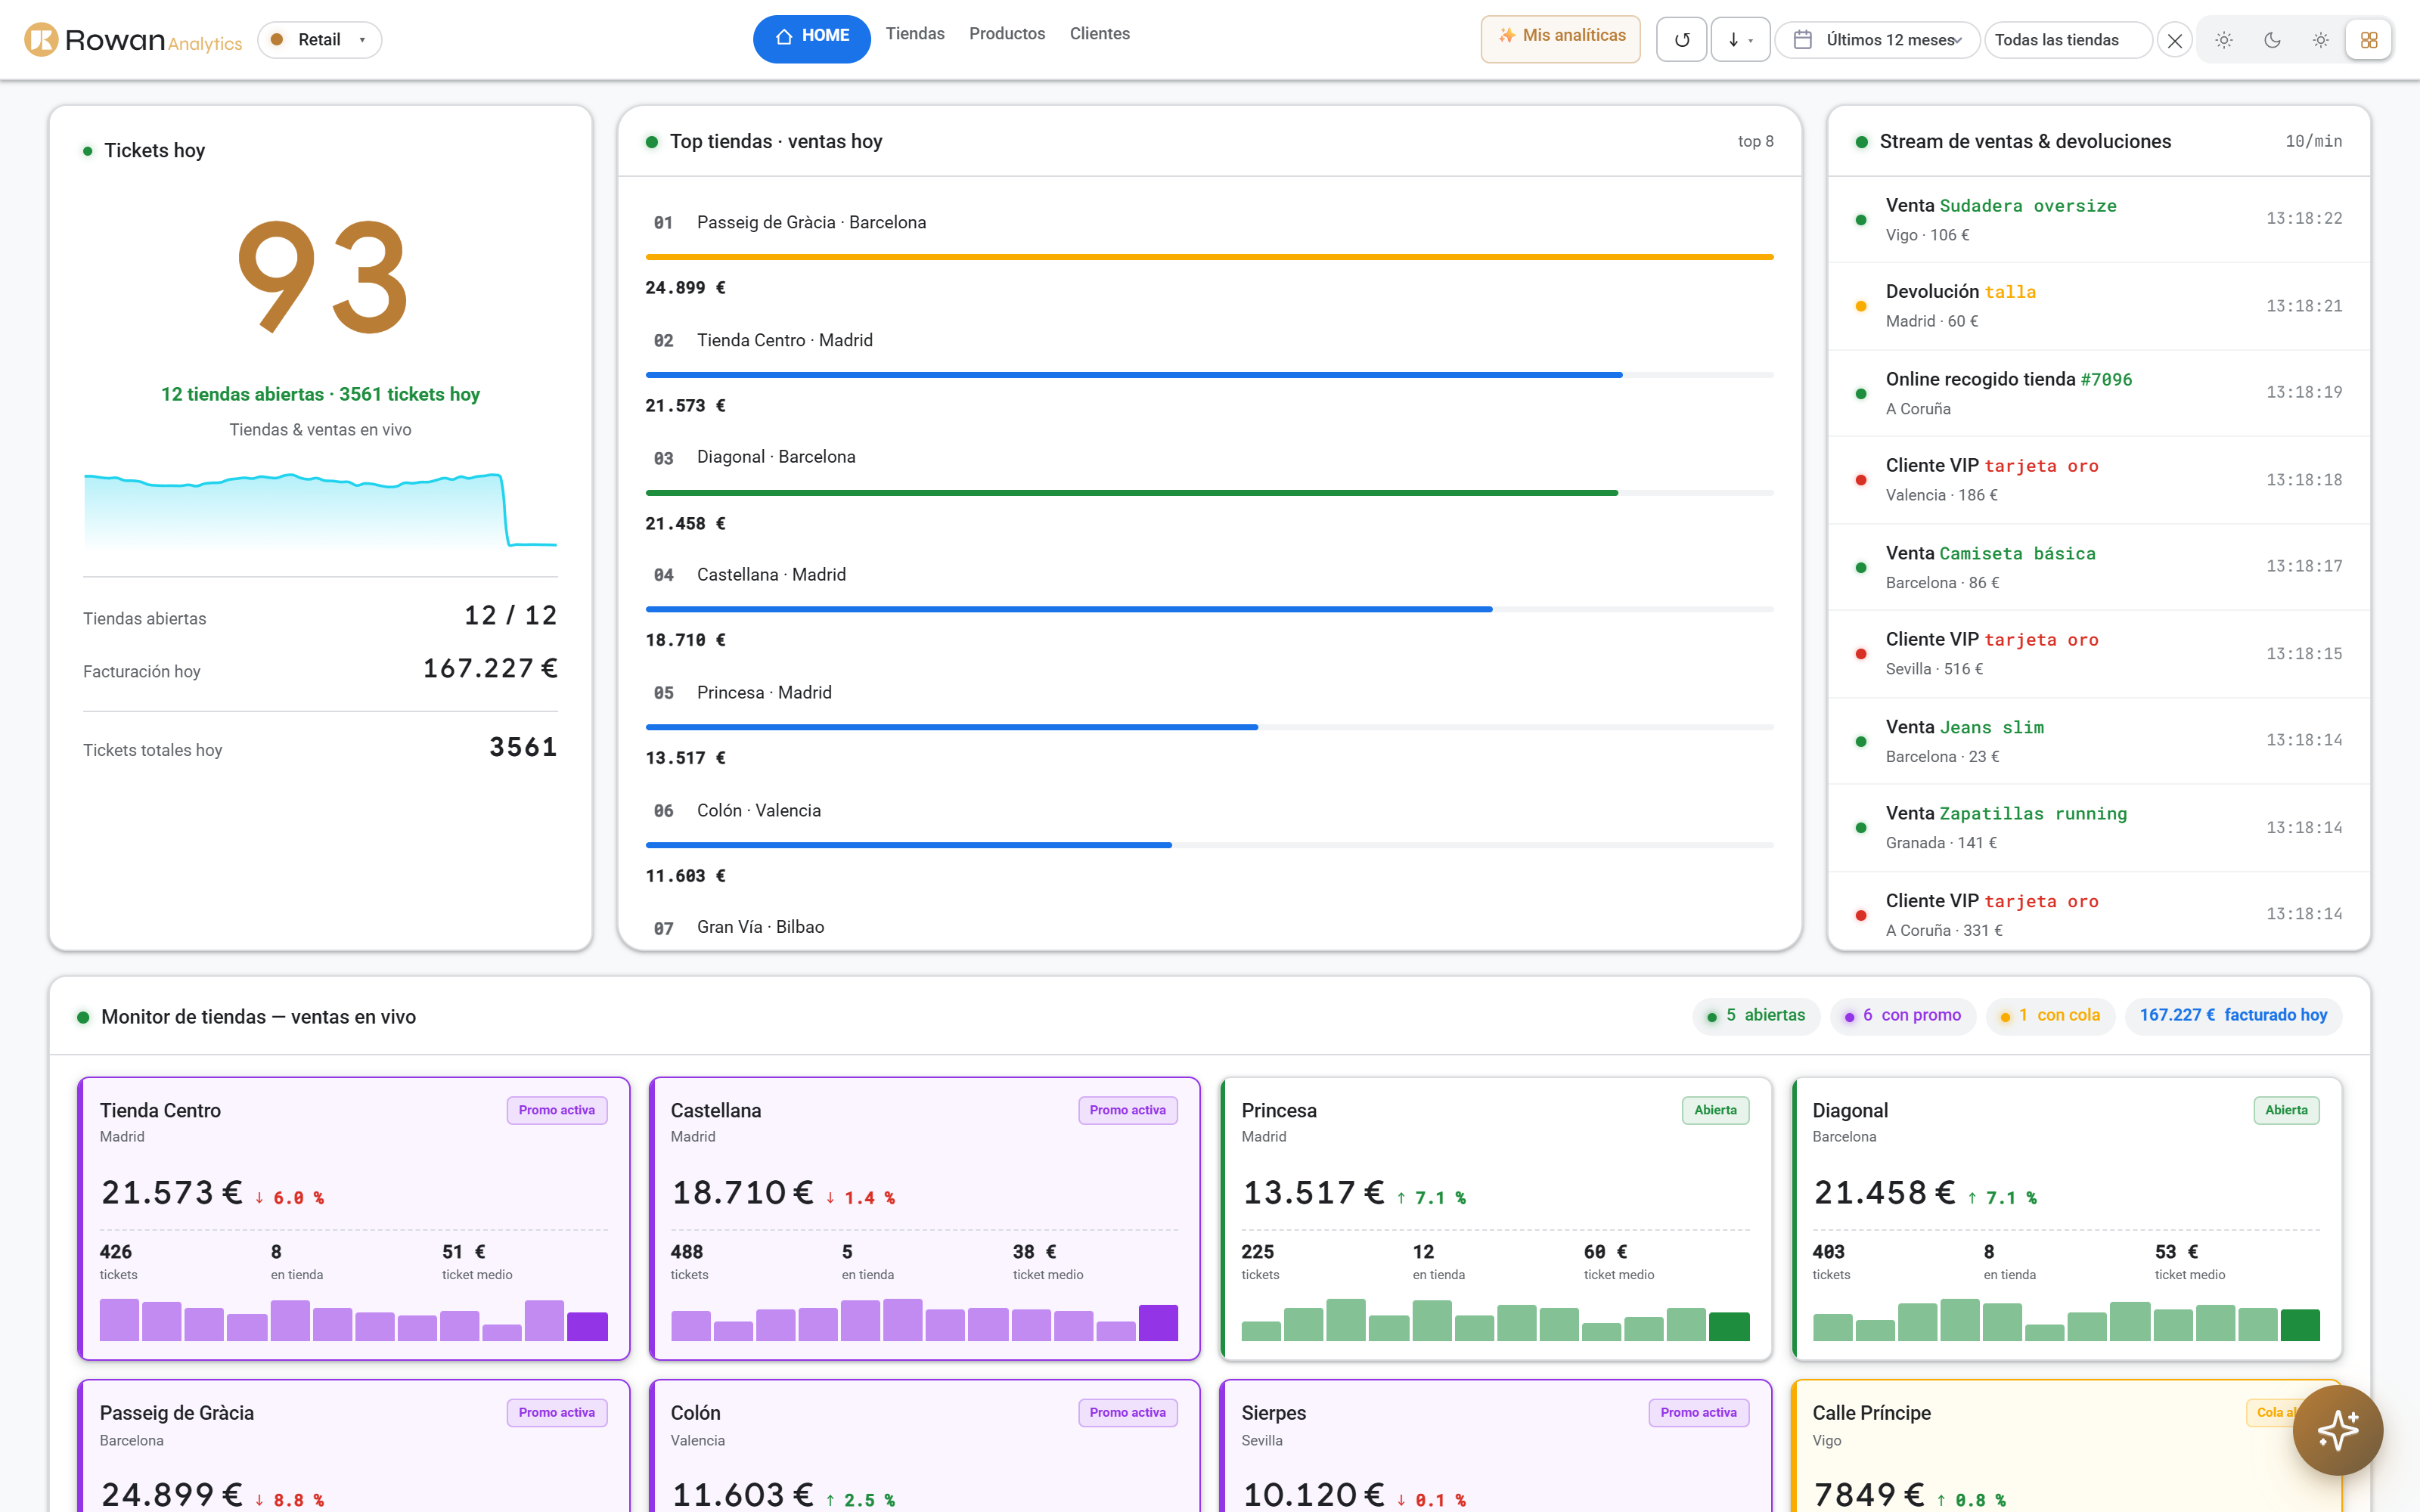Click the sparkle icon in Mis analíticas
Image resolution: width=2420 pixels, height=1512 pixels.
tap(1506, 36)
